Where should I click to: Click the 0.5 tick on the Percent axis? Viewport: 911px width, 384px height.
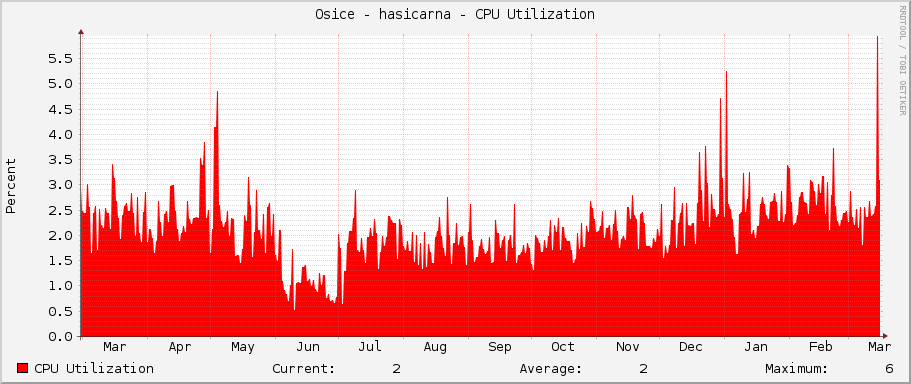click(x=60, y=311)
